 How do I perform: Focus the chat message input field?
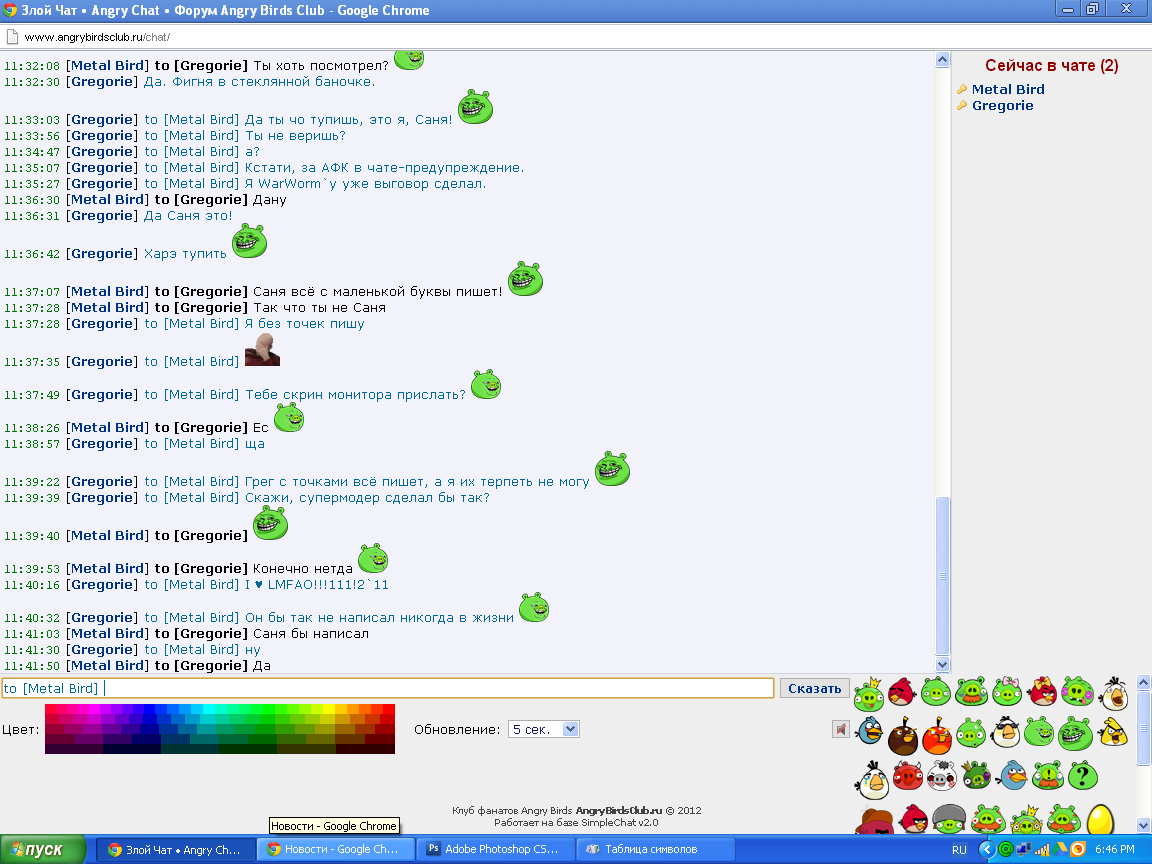pos(387,688)
